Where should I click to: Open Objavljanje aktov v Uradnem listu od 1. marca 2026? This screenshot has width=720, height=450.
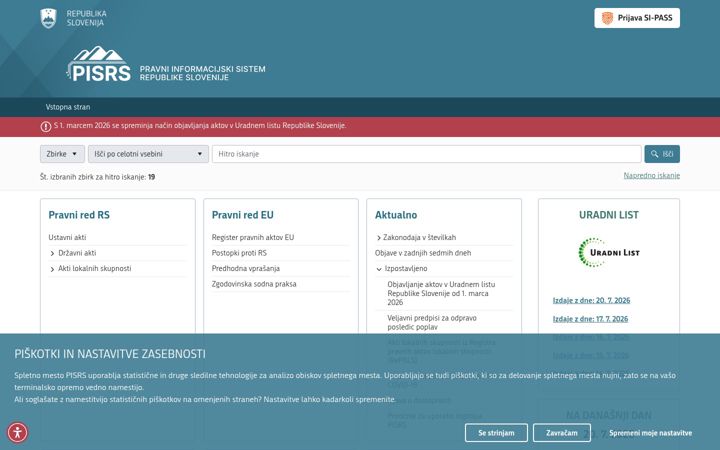point(441,293)
